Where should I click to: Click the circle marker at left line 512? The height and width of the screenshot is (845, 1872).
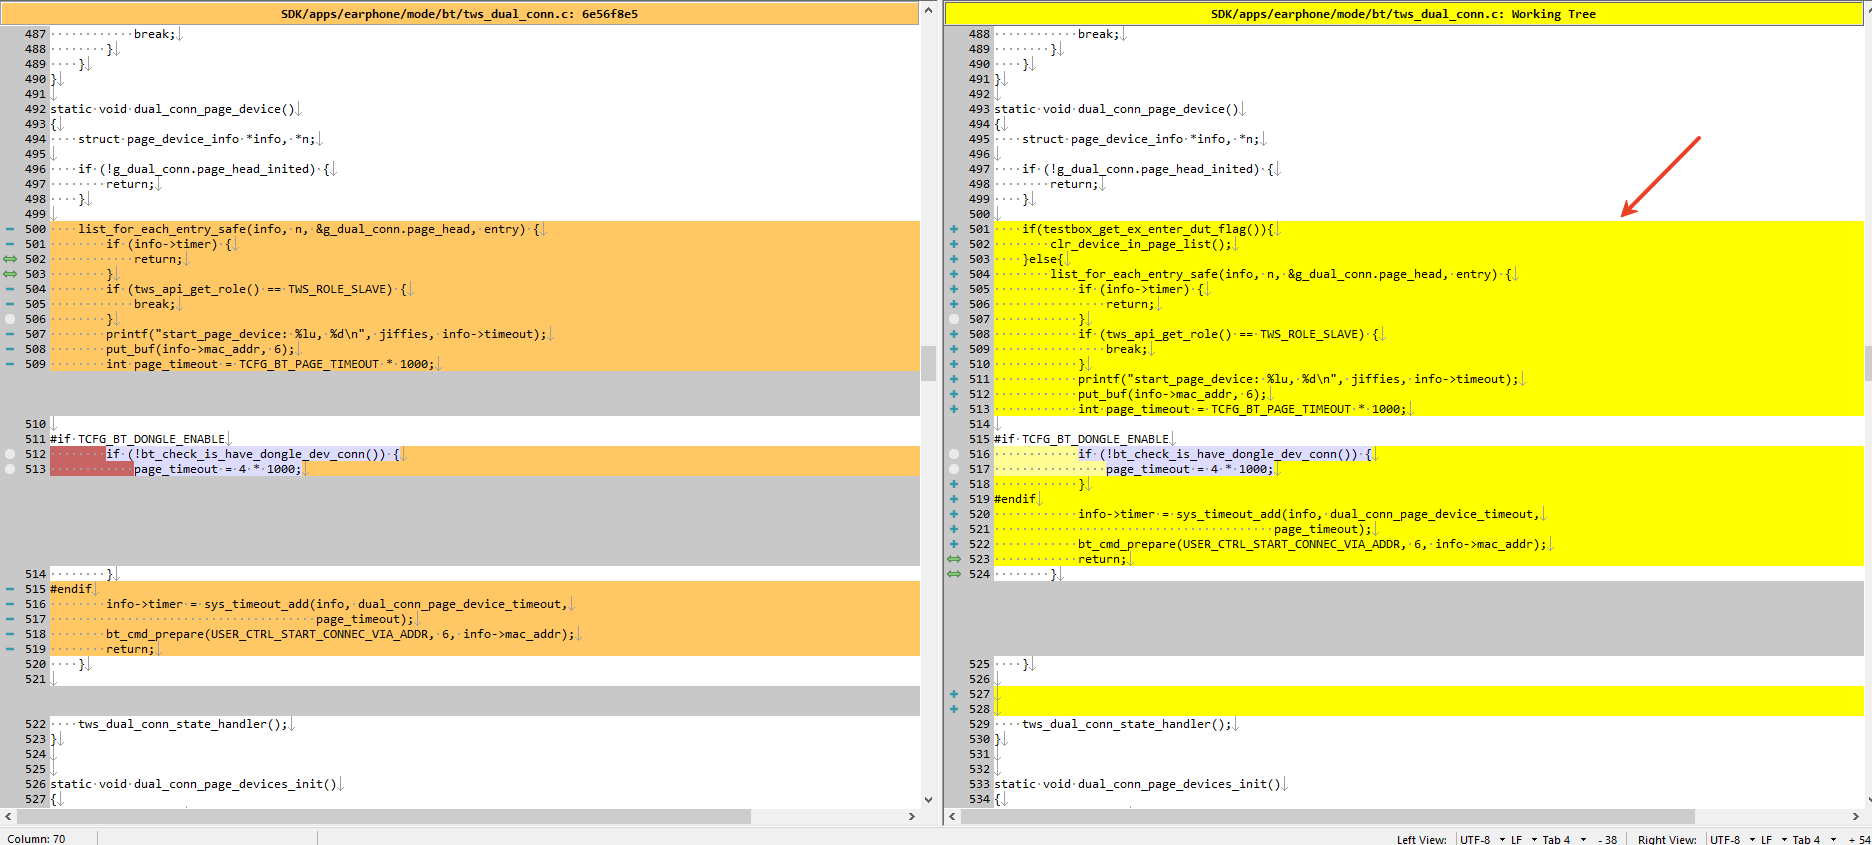[x=10, y=454]
